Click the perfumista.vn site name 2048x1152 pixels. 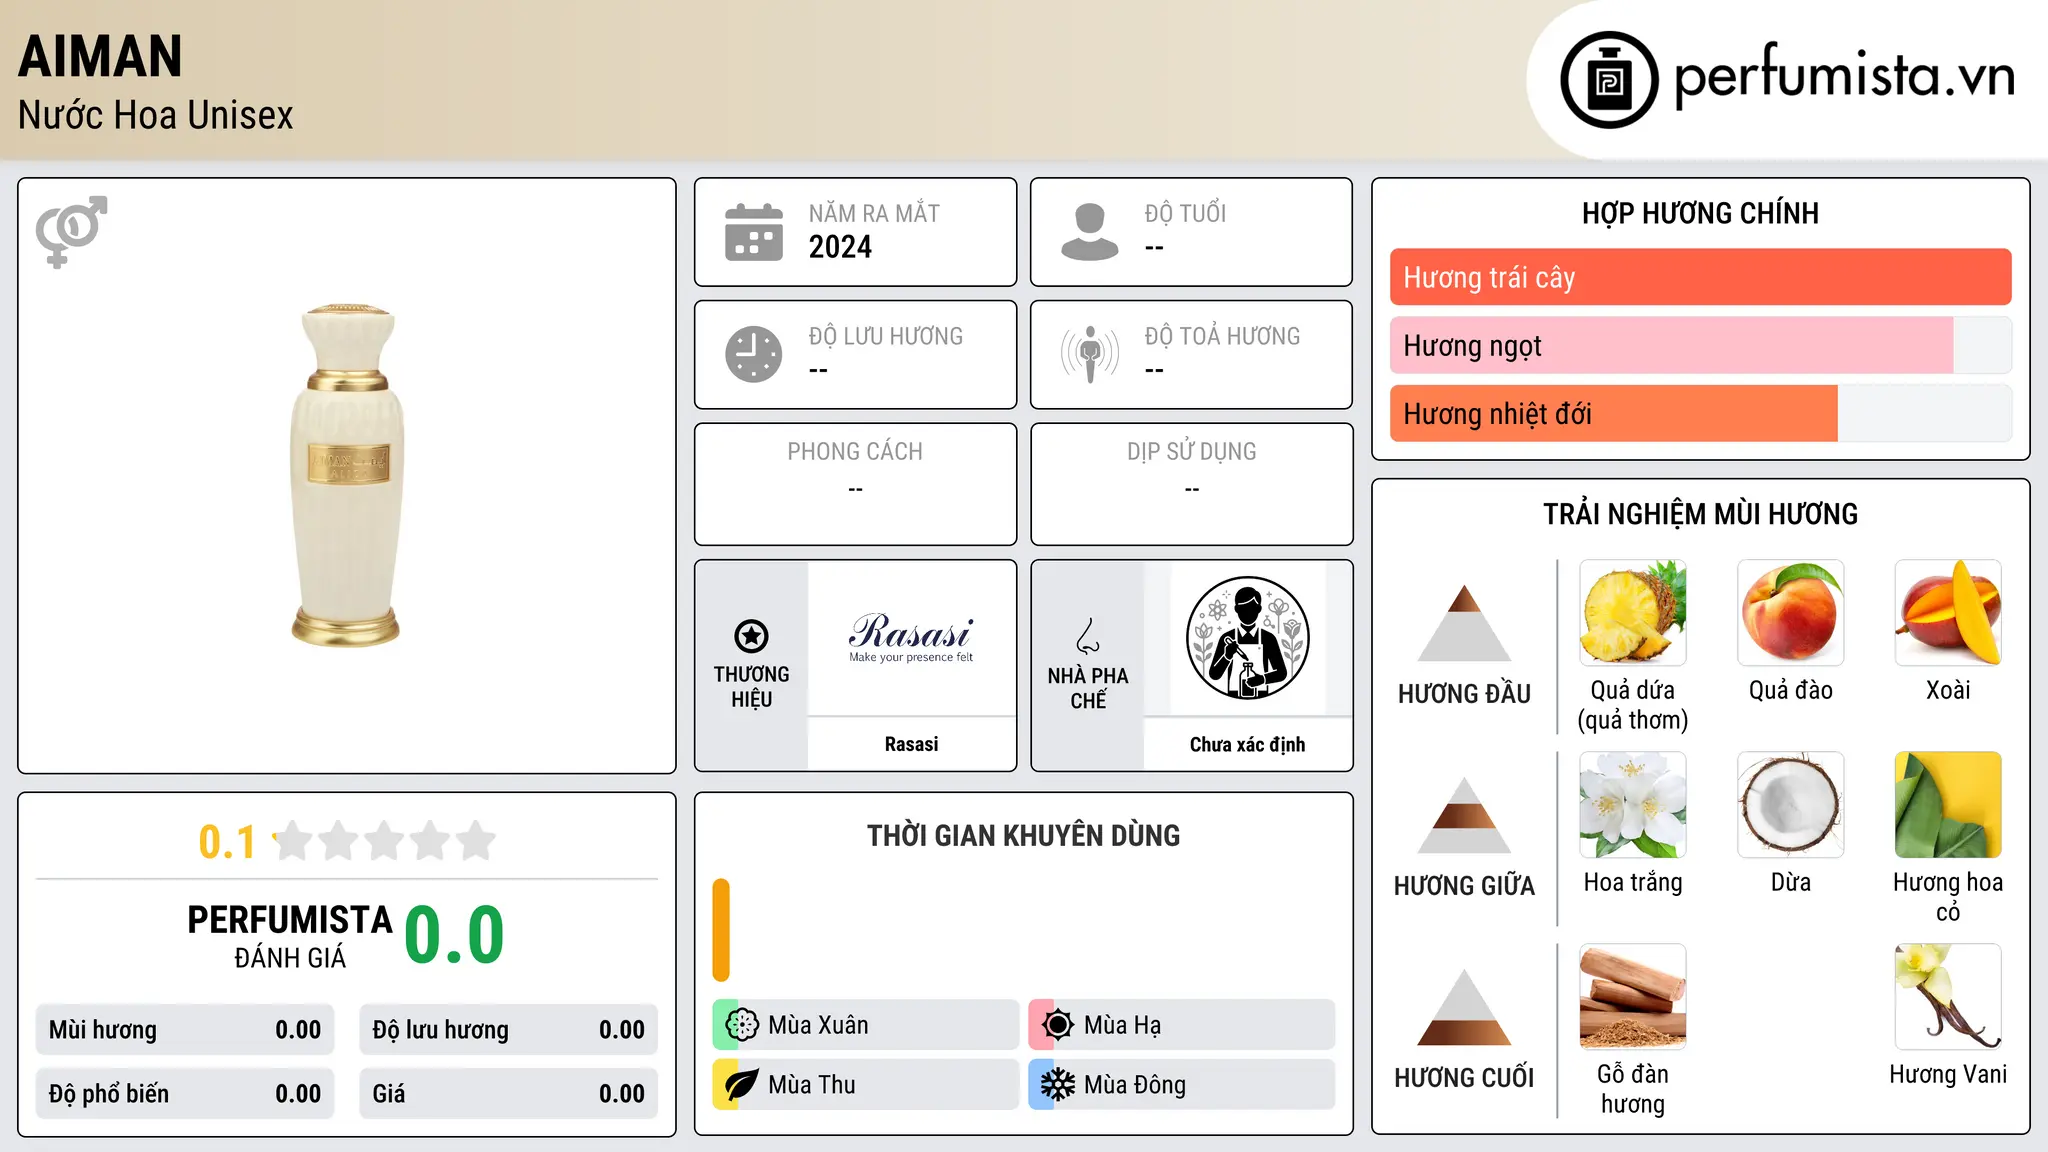click(x=1844, y=76)
